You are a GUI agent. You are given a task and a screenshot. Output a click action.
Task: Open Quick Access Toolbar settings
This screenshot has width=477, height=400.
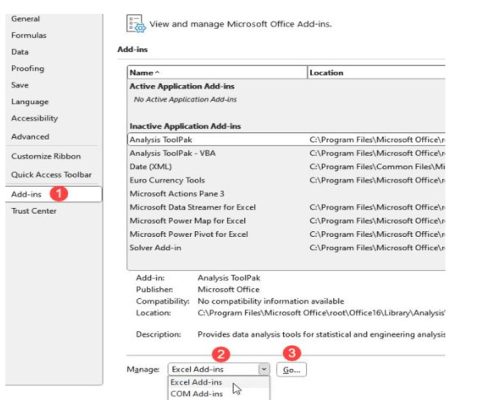tap(51, 175)
